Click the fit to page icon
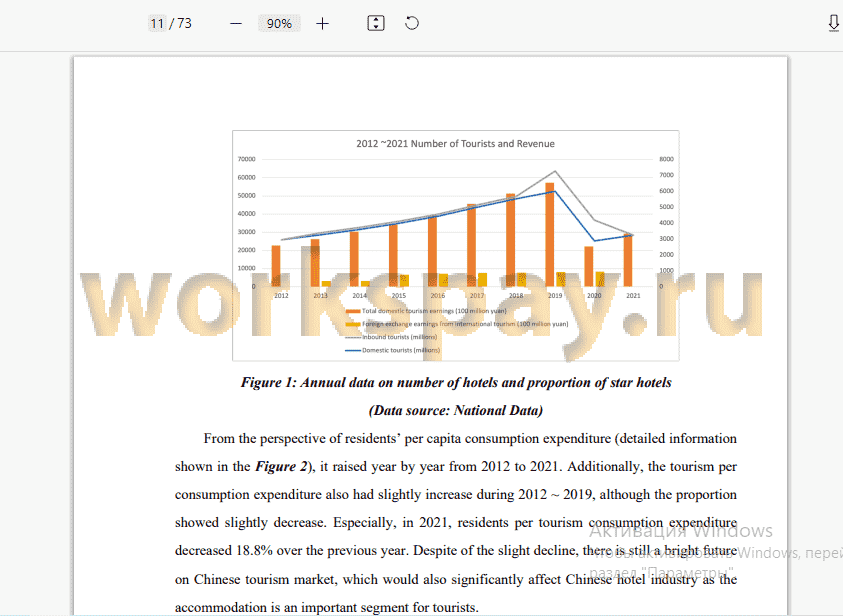 coord(375,23)
